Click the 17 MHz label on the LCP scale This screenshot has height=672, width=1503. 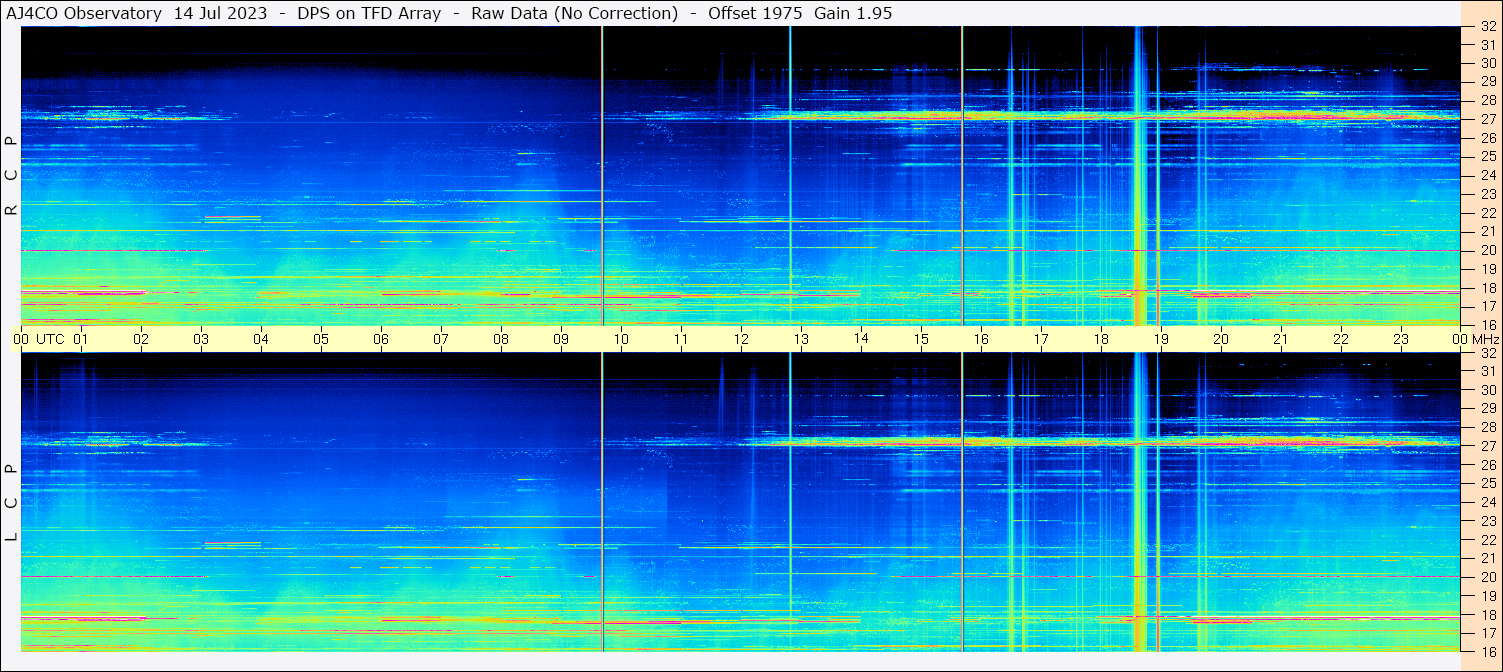click(1488, 633)
